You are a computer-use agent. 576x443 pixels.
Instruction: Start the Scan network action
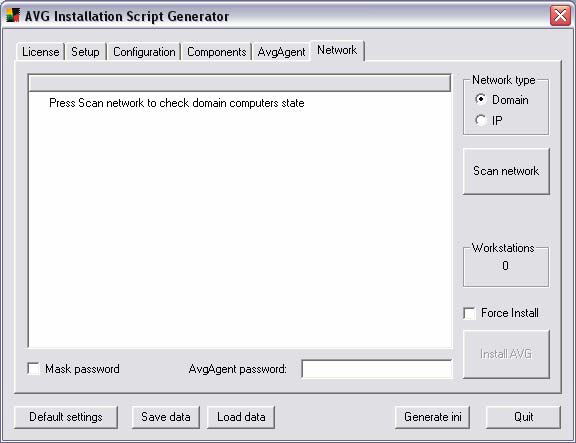coord(506,171)
